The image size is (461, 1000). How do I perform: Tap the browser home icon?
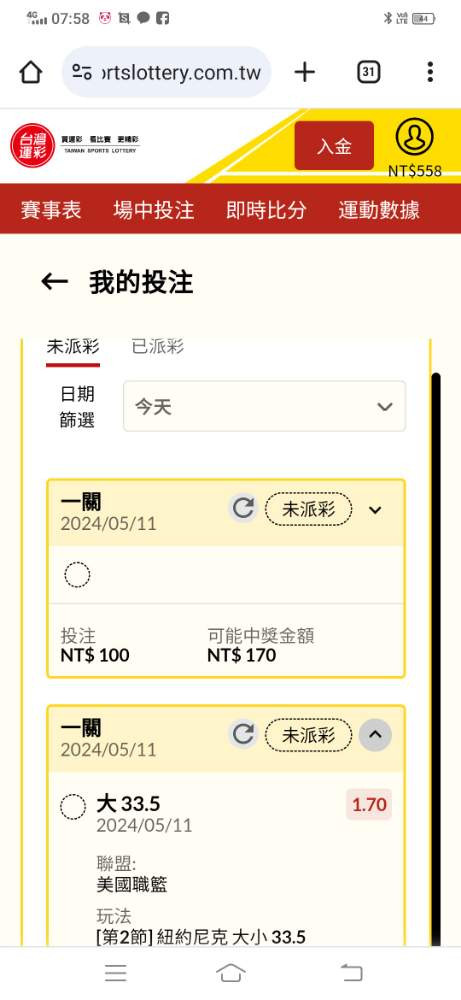(31, 73)
